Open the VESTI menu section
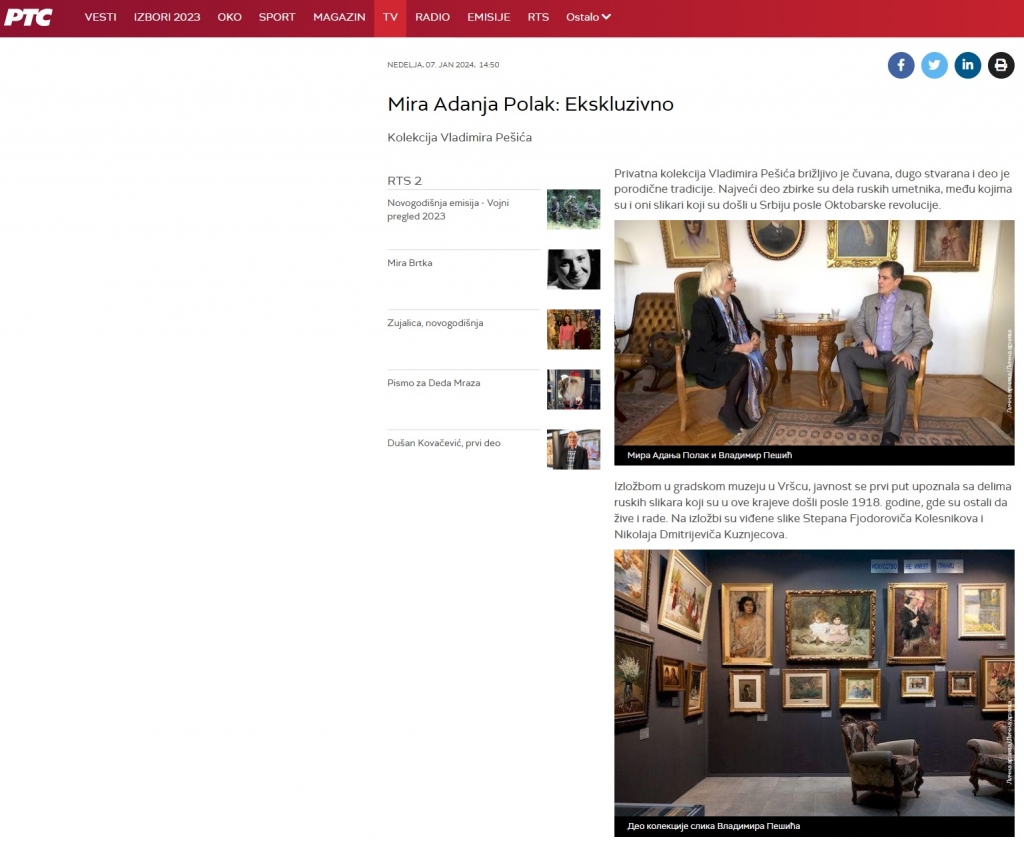This screenshot has width=1024, height=841. (100, 17)
